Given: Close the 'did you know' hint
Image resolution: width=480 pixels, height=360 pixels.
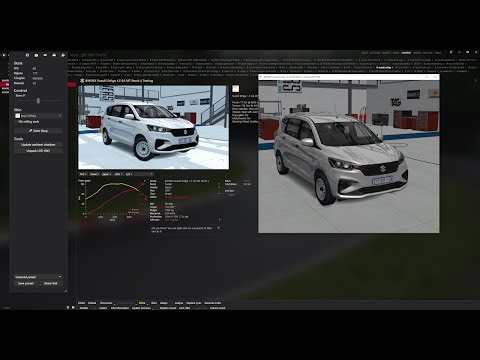Looking at the screenshot, I should pyautogui.click(x=218, y=228).
